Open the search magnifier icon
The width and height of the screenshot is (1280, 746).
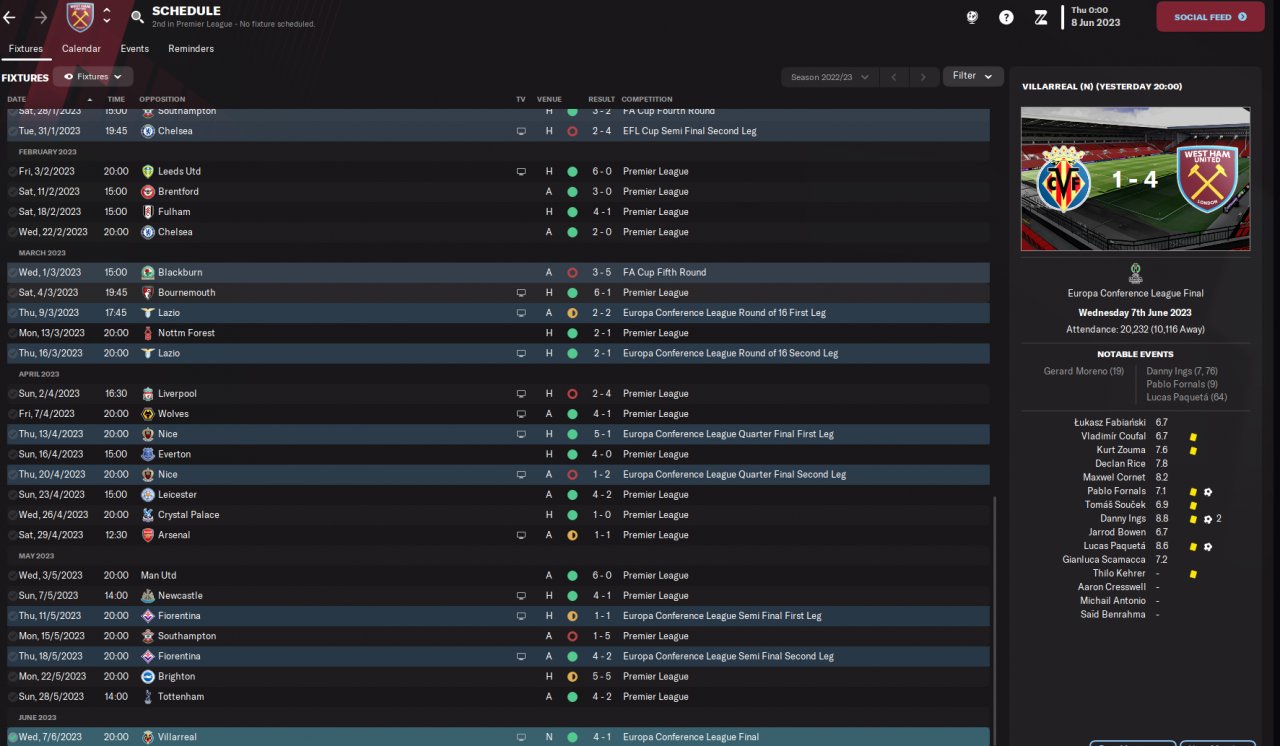click(137, 17)
